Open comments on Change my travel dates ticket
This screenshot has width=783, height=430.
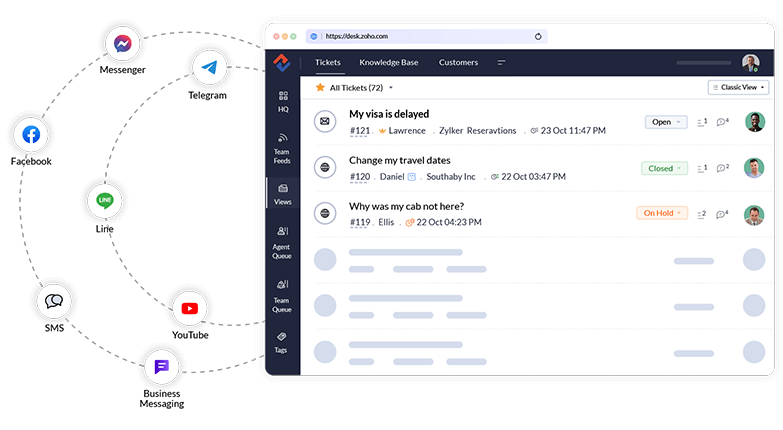(723, 168)
